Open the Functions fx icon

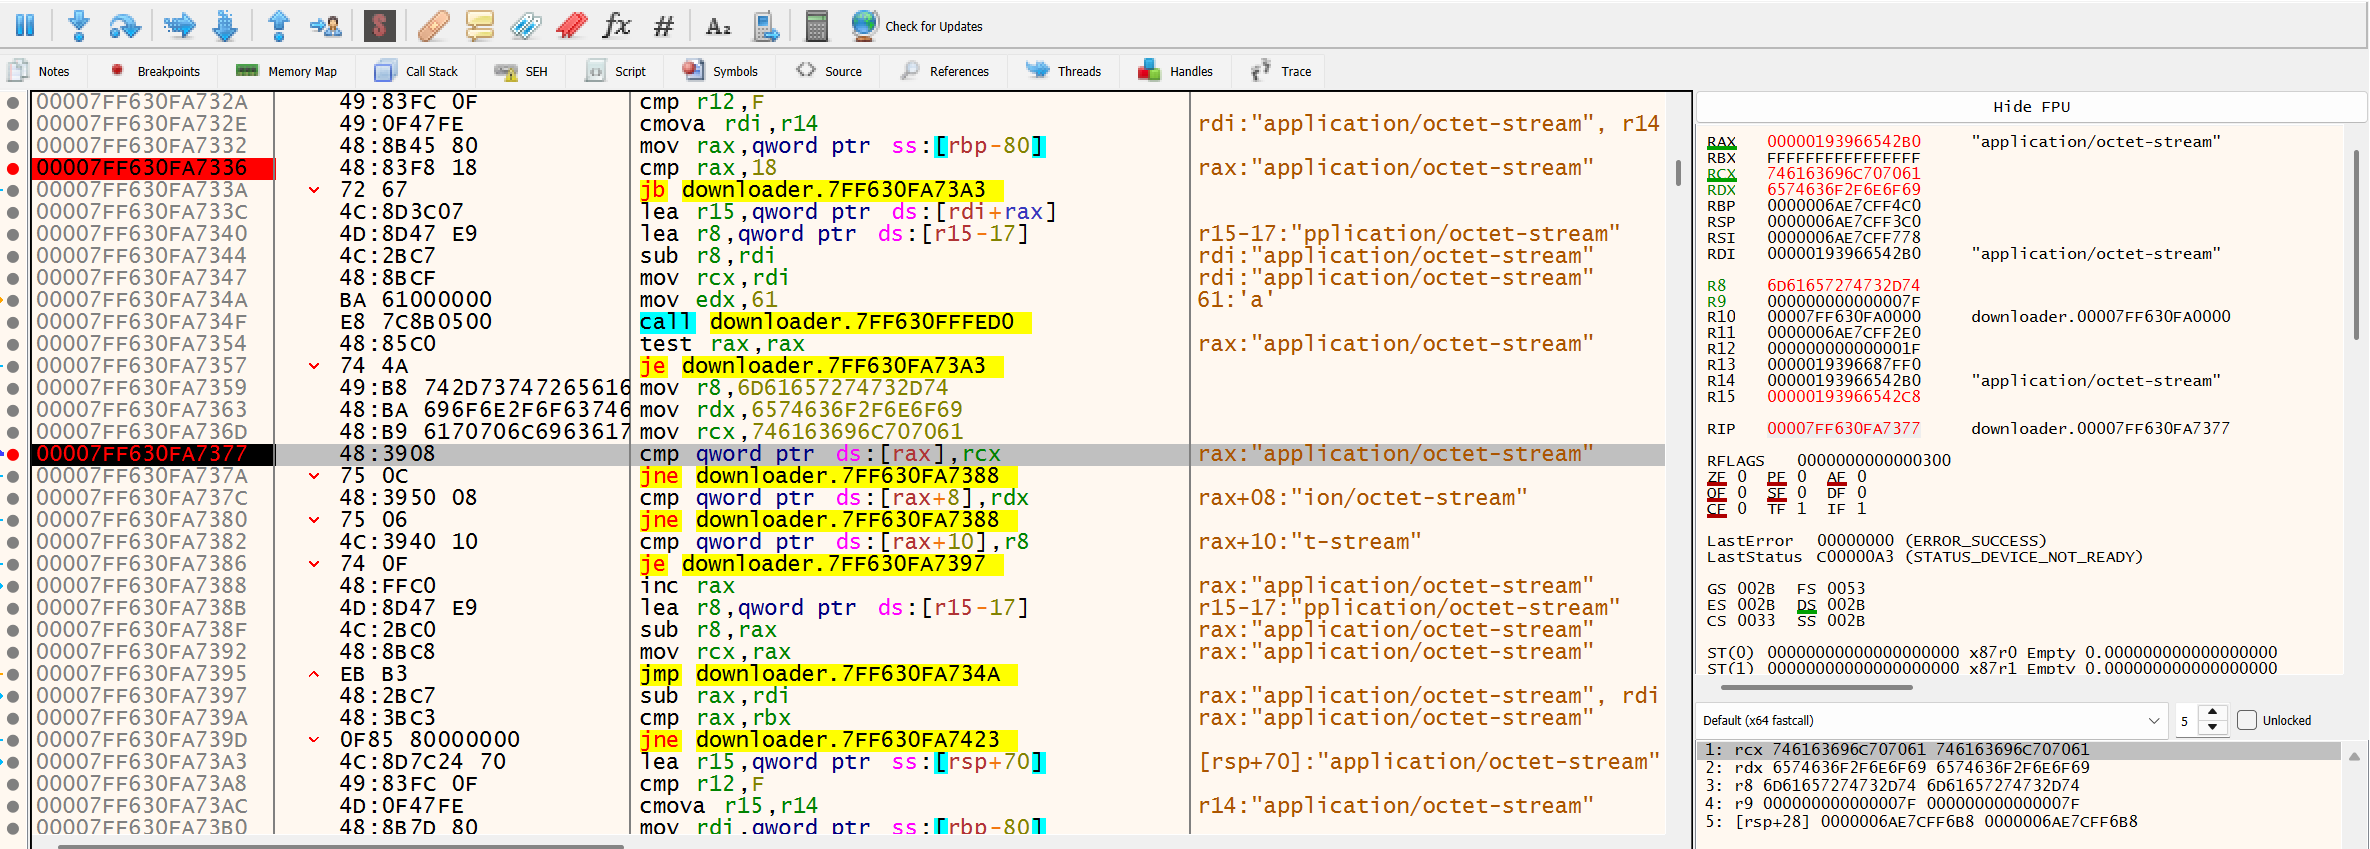[617, 26]
